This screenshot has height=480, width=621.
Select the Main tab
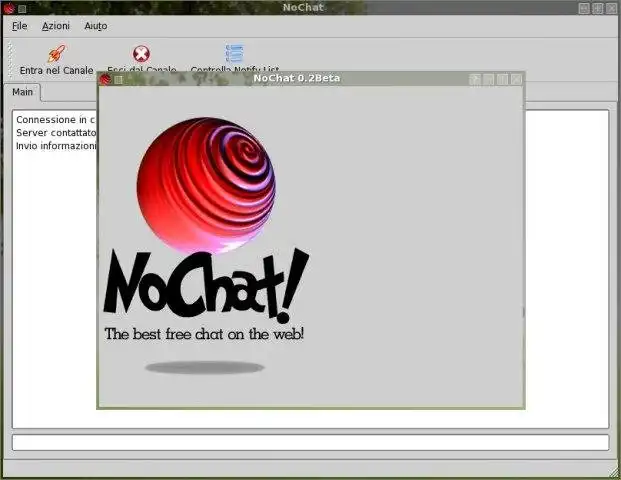pyautogui.click(x=22, y=92)
